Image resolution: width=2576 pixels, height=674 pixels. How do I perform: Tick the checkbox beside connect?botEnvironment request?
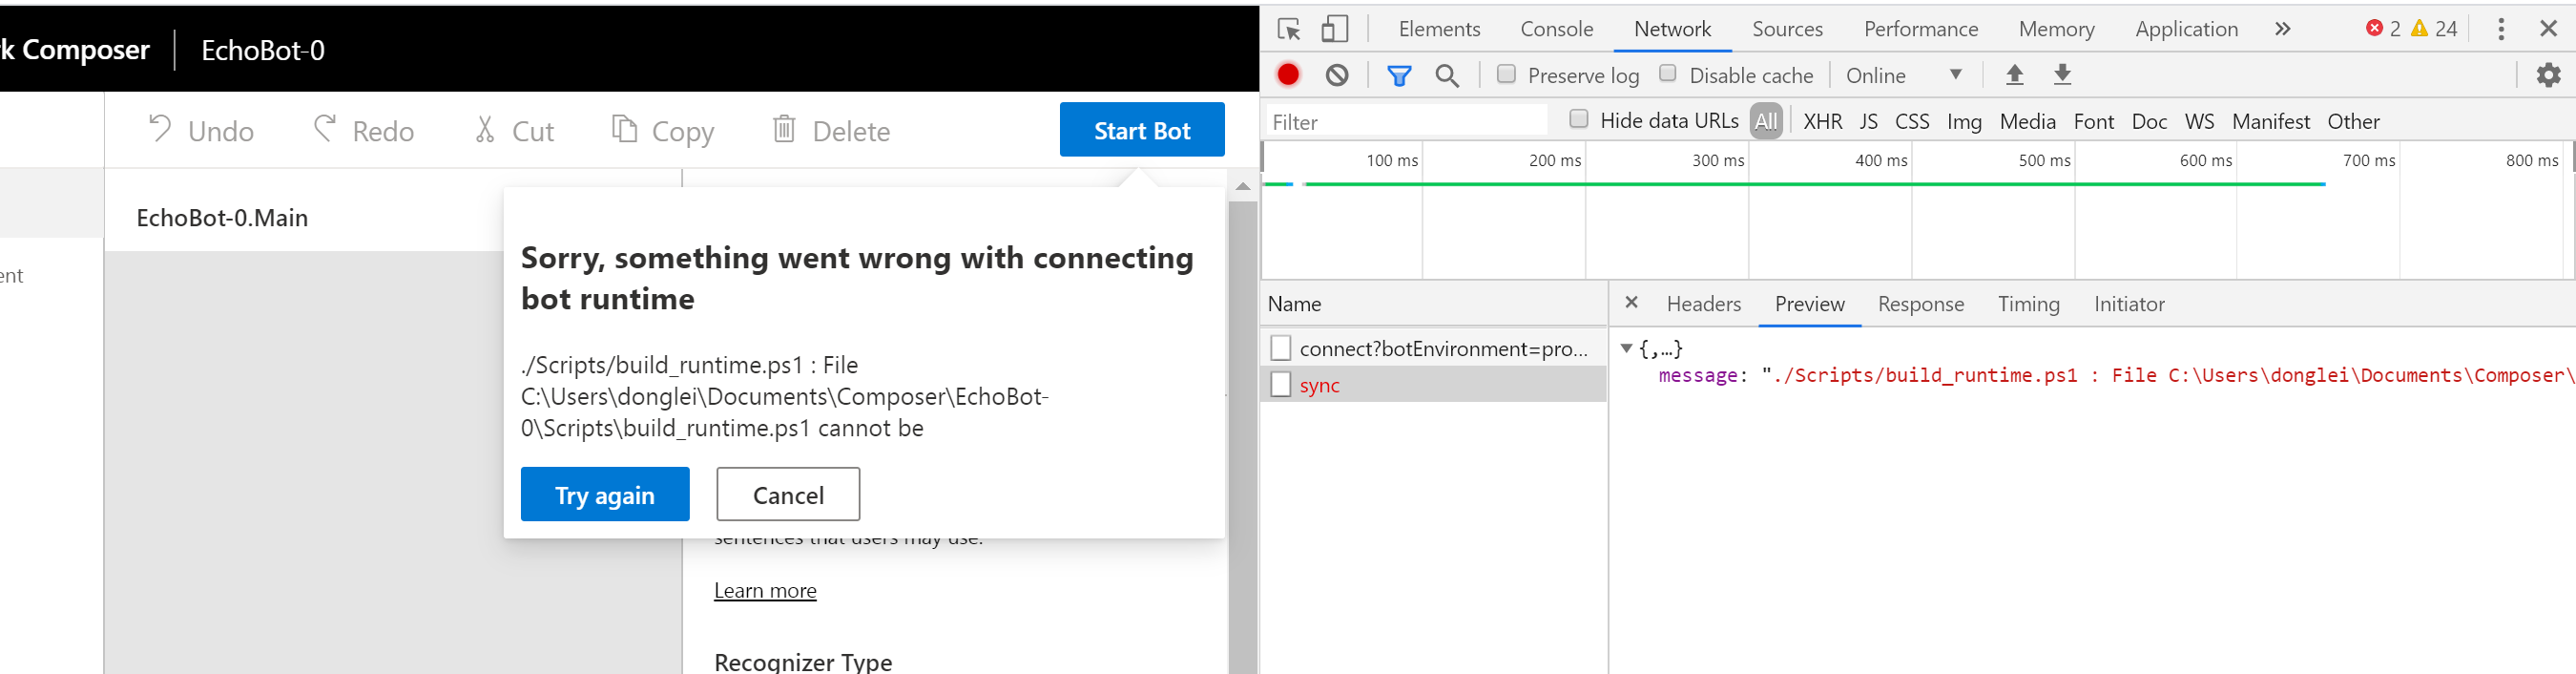[1280, 348]
